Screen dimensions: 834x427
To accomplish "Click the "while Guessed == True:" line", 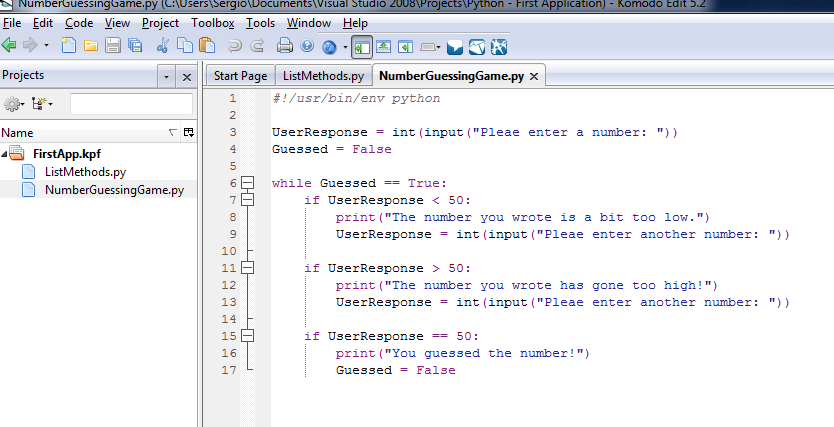I will [x=360, y=183].
